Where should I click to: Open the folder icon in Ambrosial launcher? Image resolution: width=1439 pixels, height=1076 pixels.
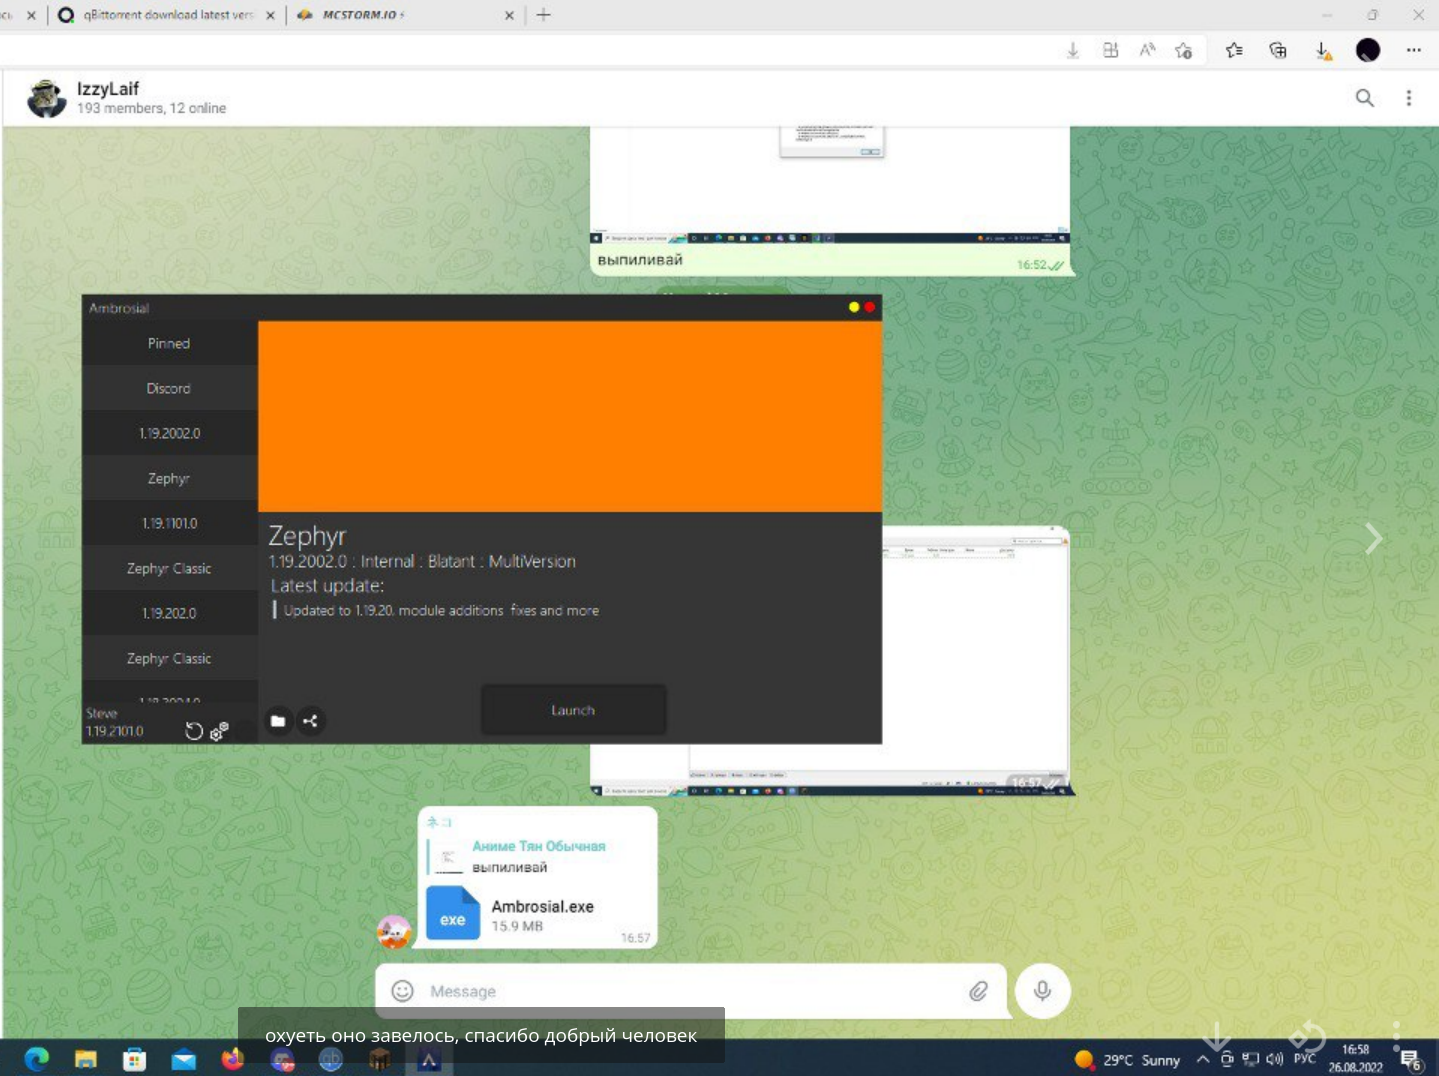pos(278,721)
